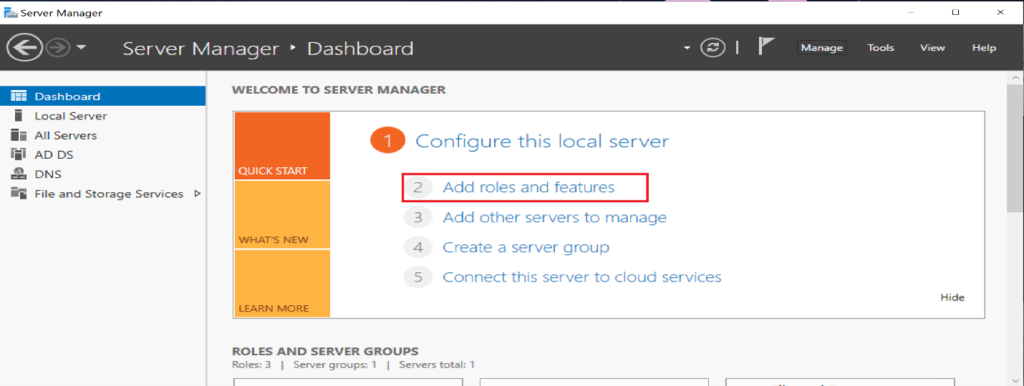The image size is (1024, 386).
Task: Open the Tools menu
Action: 880,48
